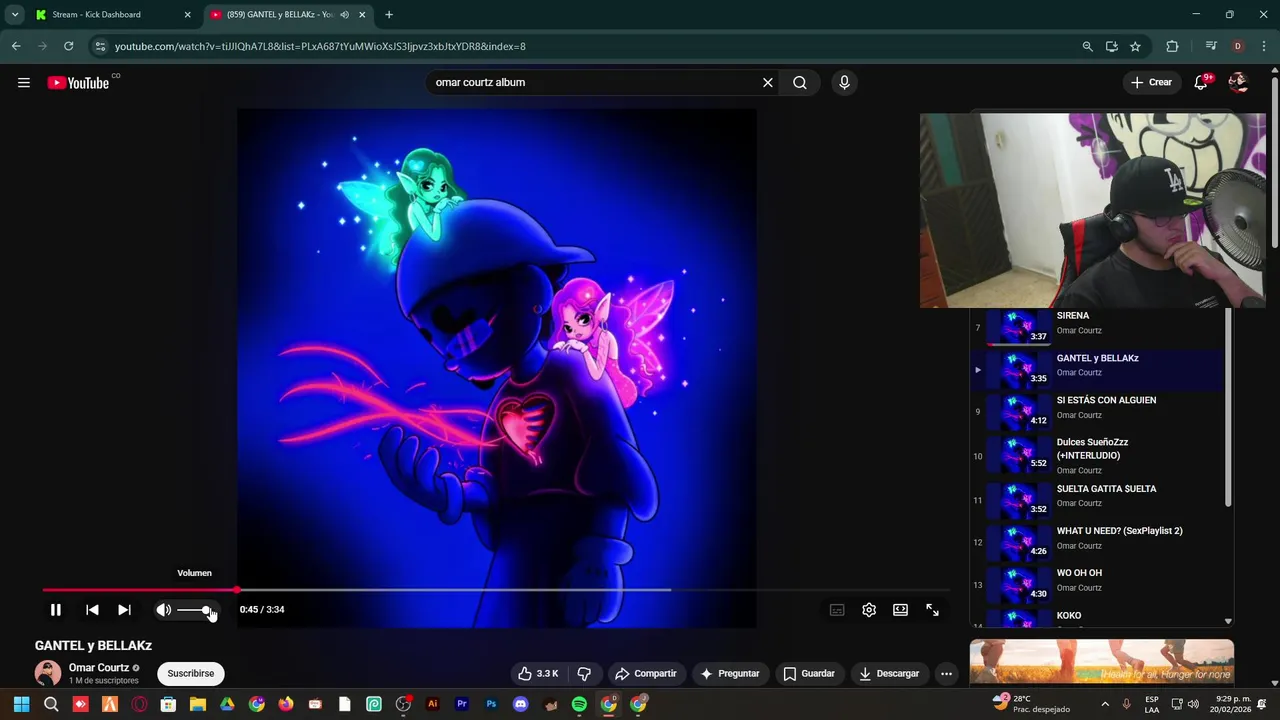This screenshot has width=1280, height=720.
Task: Save the video with Guardar
Action: (x=808, y=674)
